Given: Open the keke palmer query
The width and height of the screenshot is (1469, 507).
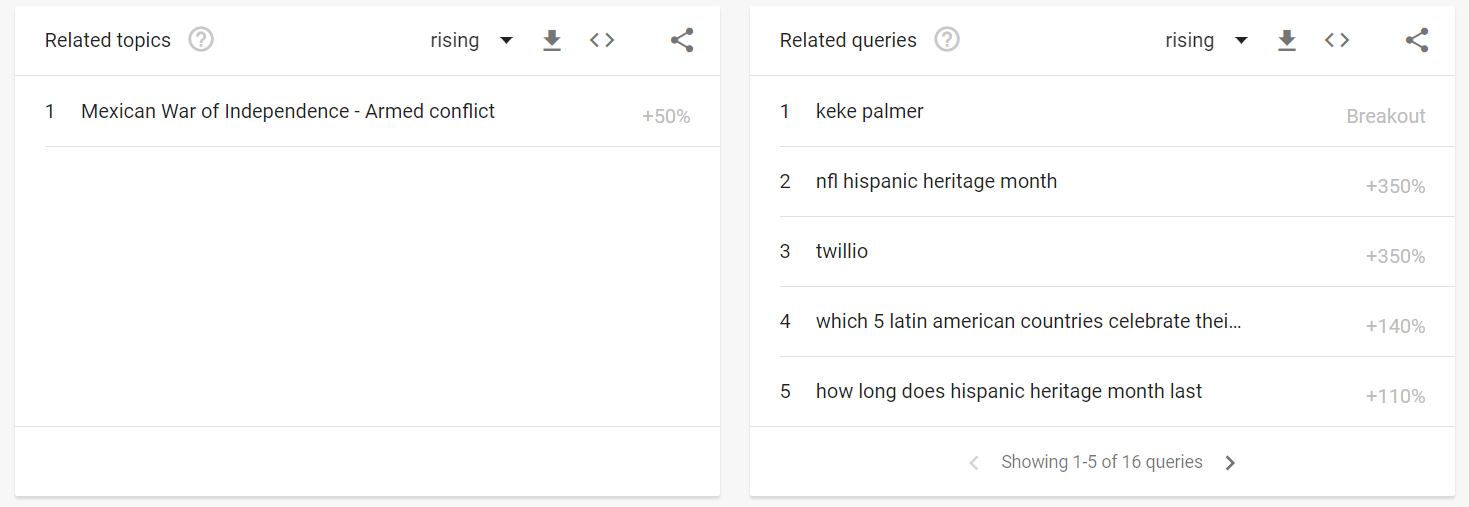Looking at the screenshot, I should point(870,111).
